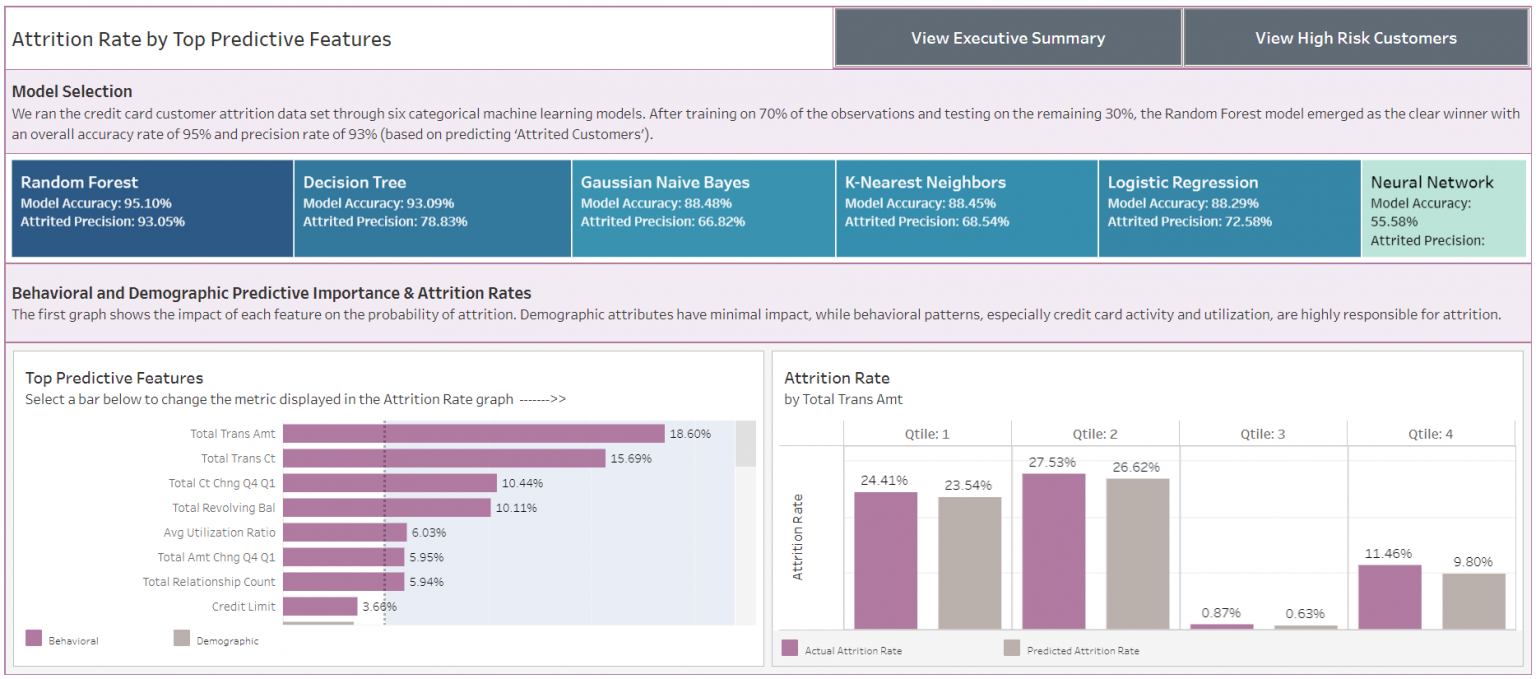Select the Logistic Regression model tile
This screenshot has width=1536, height=679.
(1229, 209)
